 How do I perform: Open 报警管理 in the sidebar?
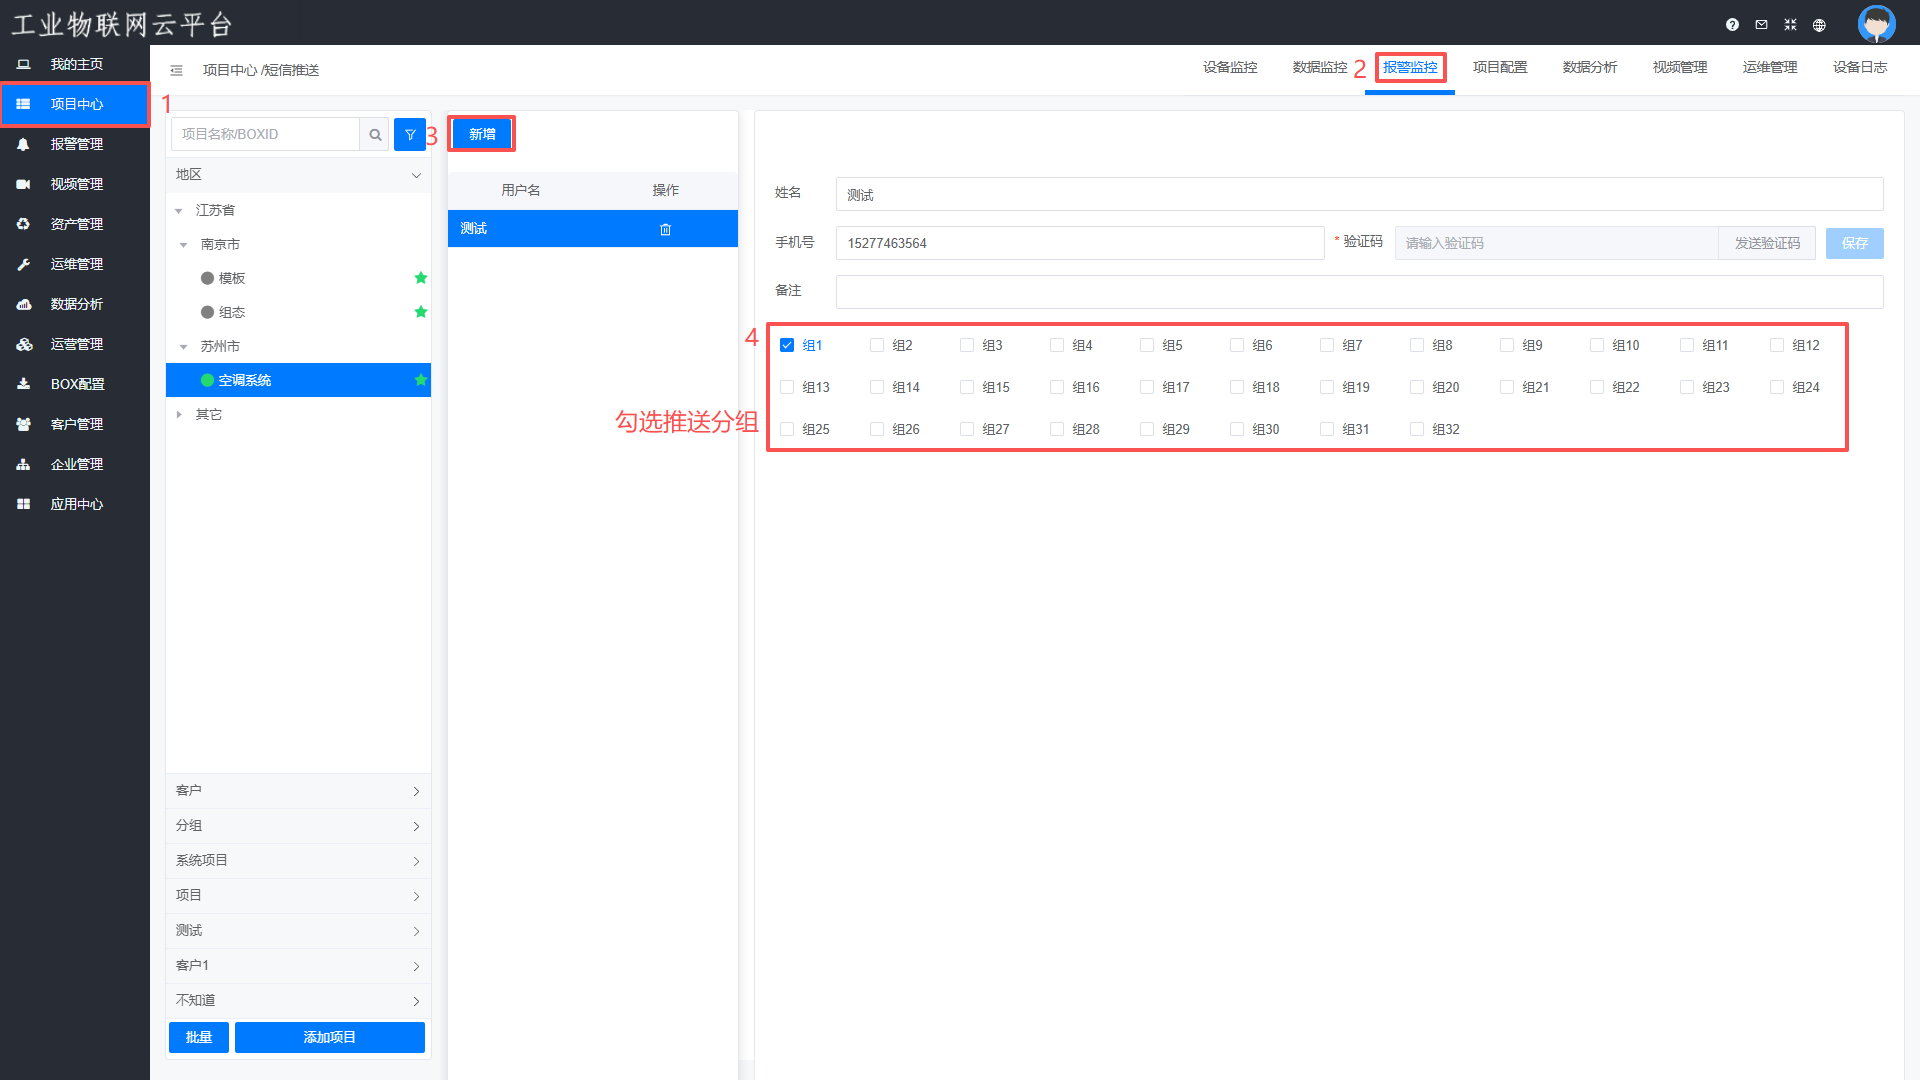(x=76, y=144)
